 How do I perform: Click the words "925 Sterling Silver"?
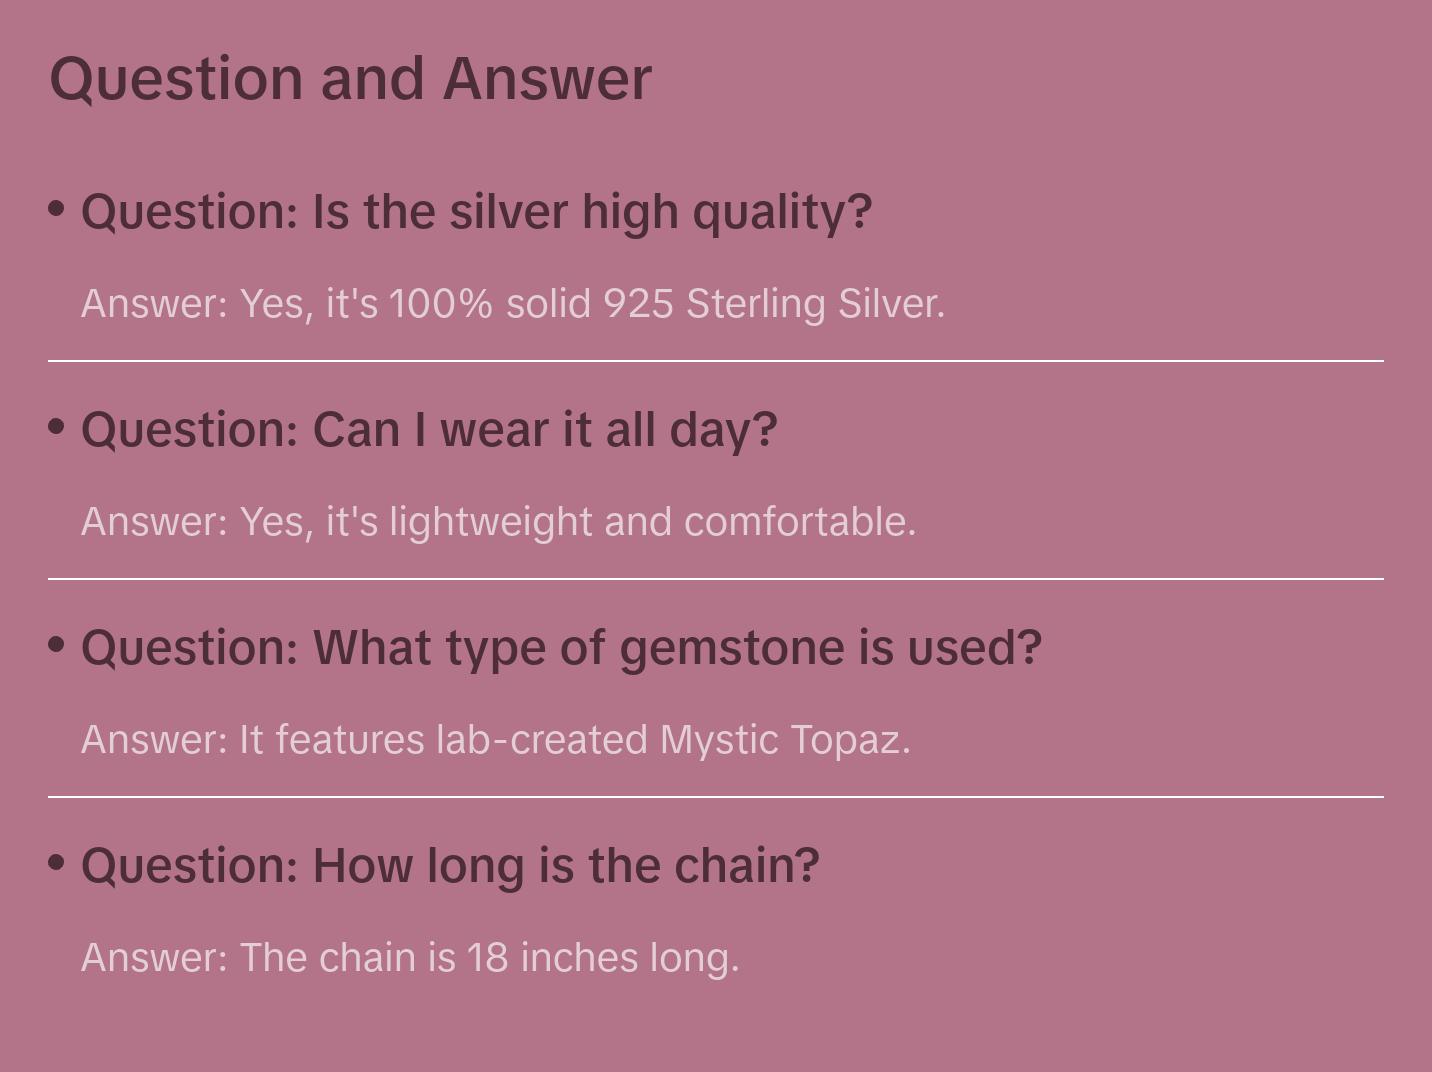(773, 304)
